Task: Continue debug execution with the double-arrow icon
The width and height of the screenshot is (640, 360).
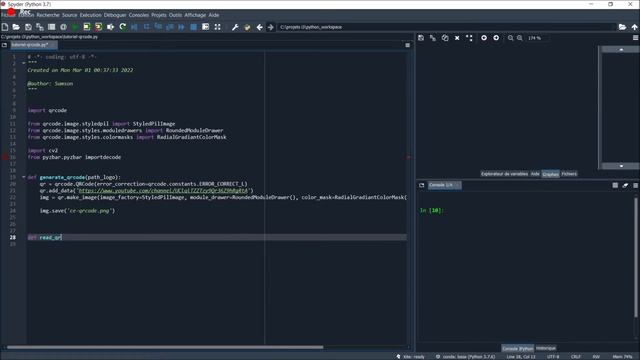Action: (181, 27)
